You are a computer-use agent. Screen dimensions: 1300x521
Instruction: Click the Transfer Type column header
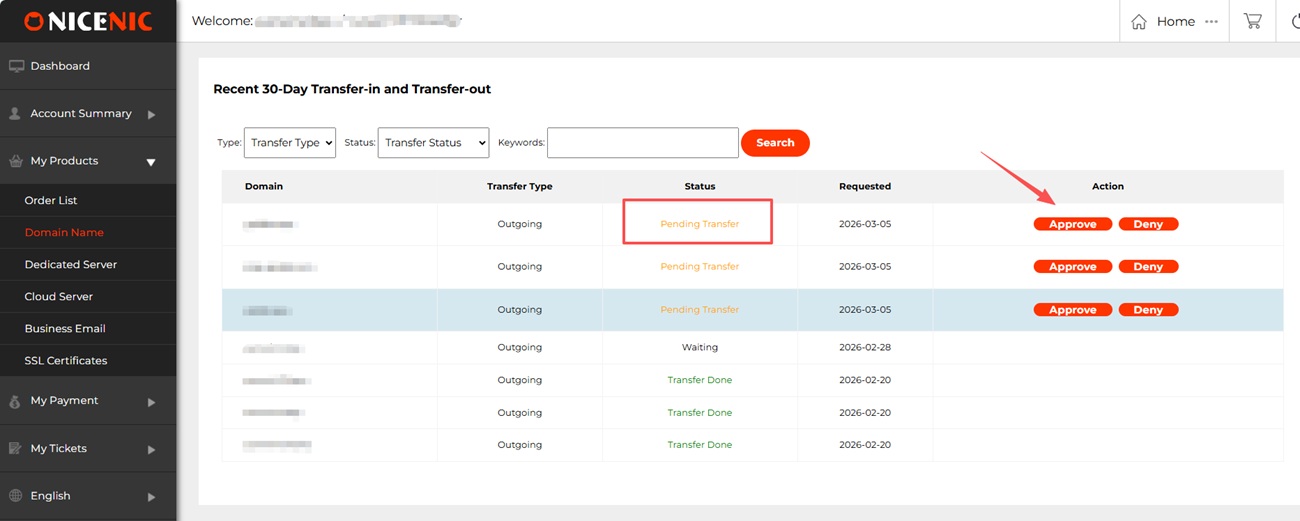520,186
